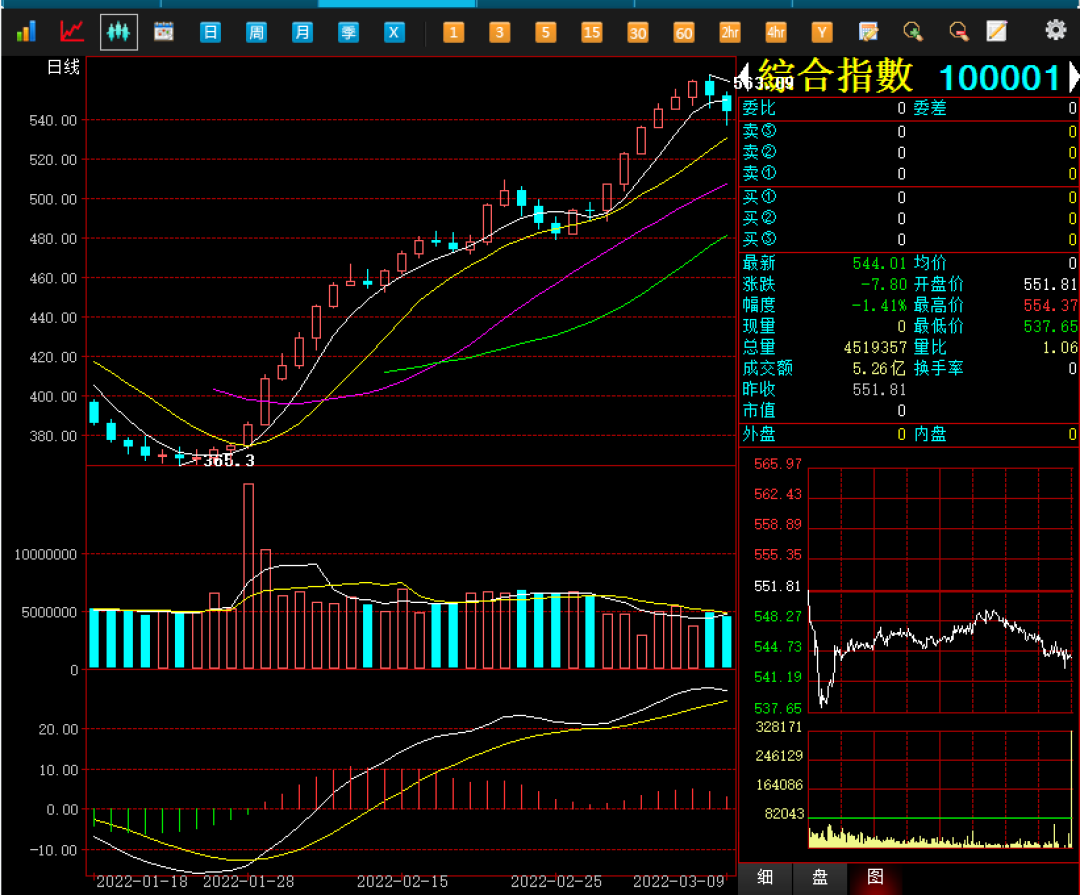Select the 30-minute interval
The height and width of the screenshot is (895, 1080).
pos(638,32)
